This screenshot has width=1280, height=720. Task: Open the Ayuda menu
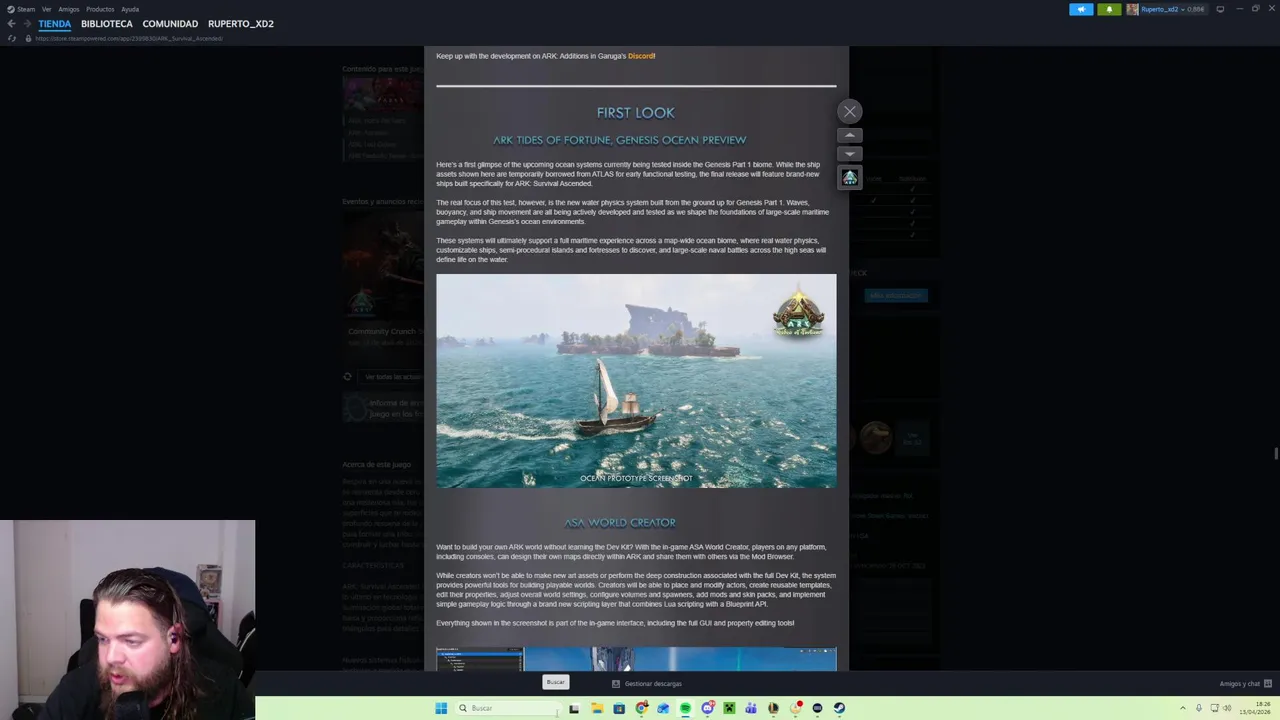click(130, 9)
